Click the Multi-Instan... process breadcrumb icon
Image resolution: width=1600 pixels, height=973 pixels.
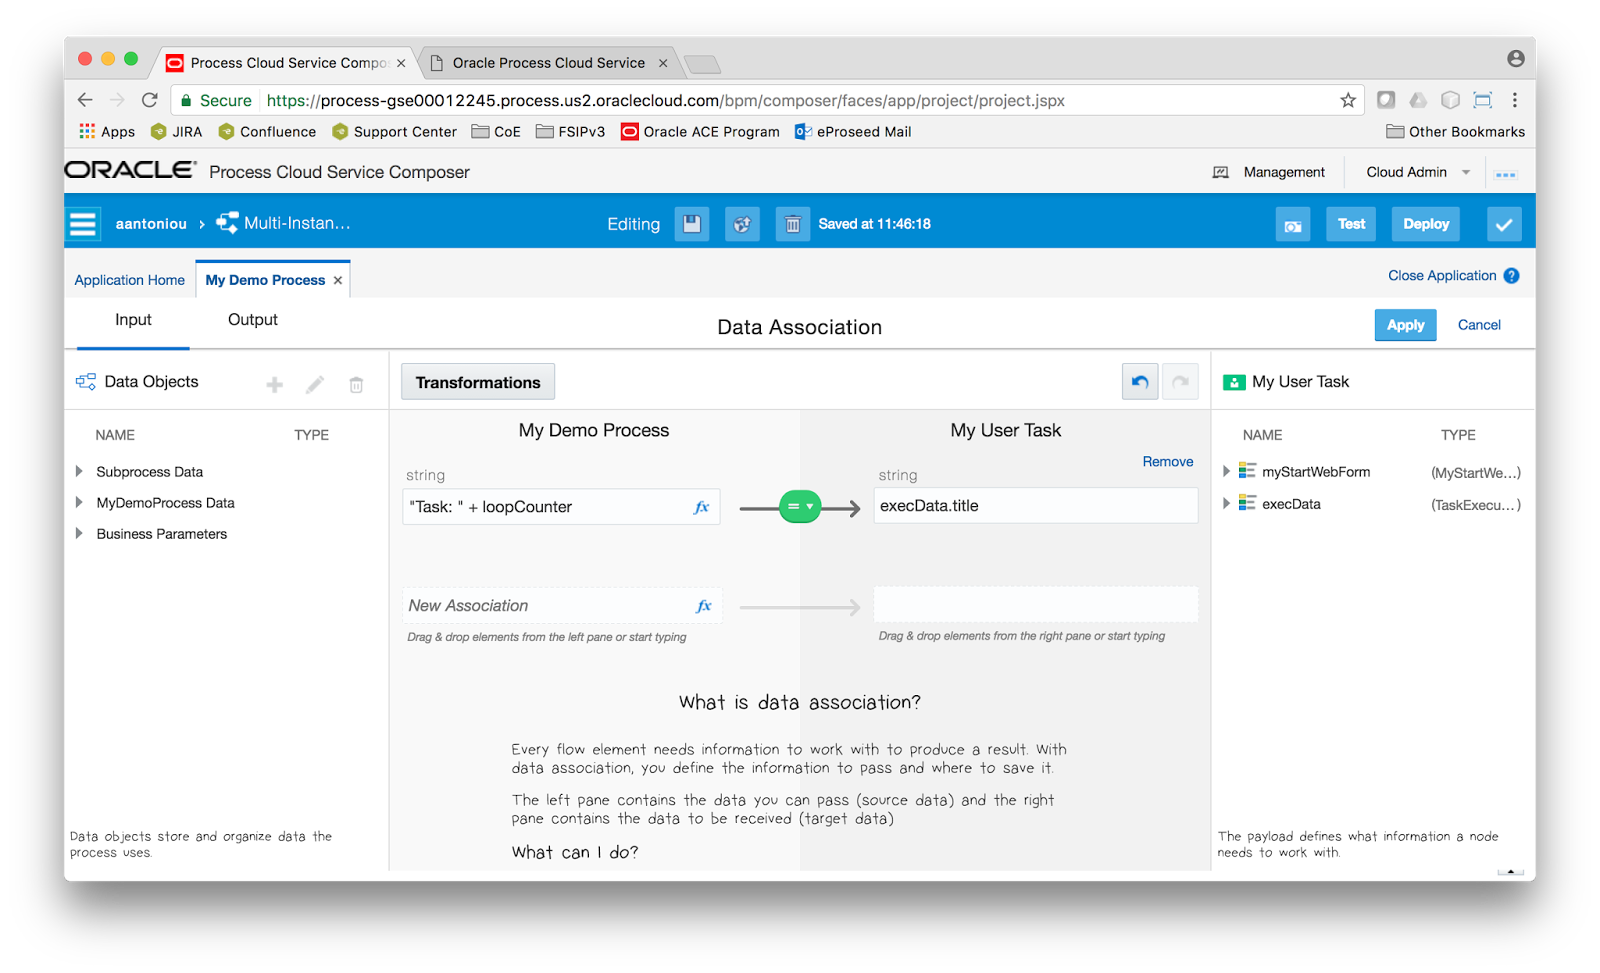(x=227, y=223)
